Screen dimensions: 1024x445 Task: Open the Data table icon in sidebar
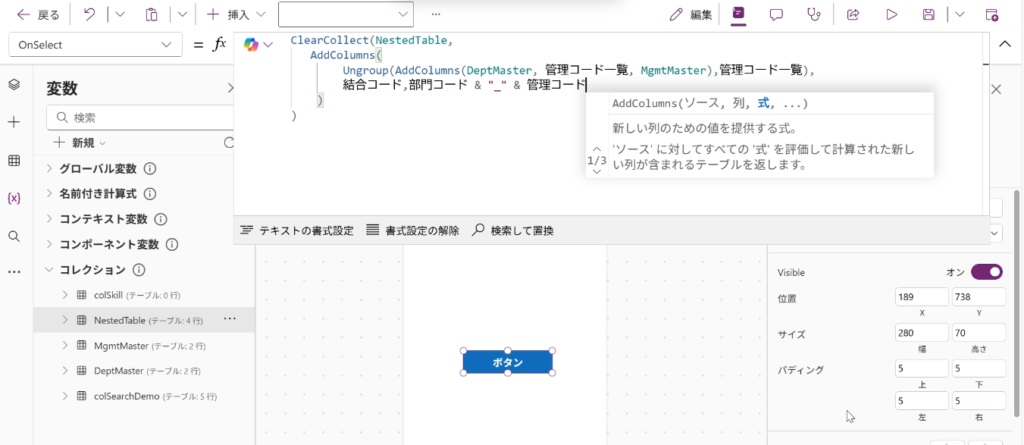tap(14, 161)
